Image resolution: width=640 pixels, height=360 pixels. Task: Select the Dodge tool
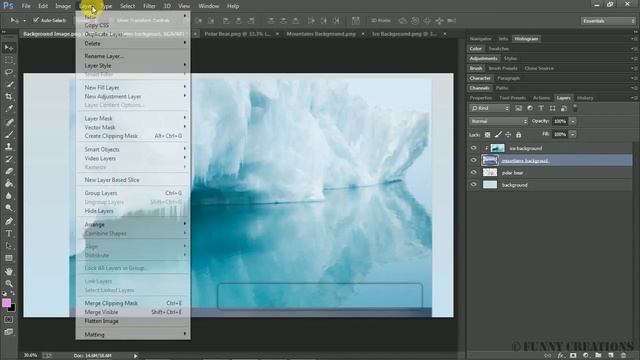(x=9, y=208)
